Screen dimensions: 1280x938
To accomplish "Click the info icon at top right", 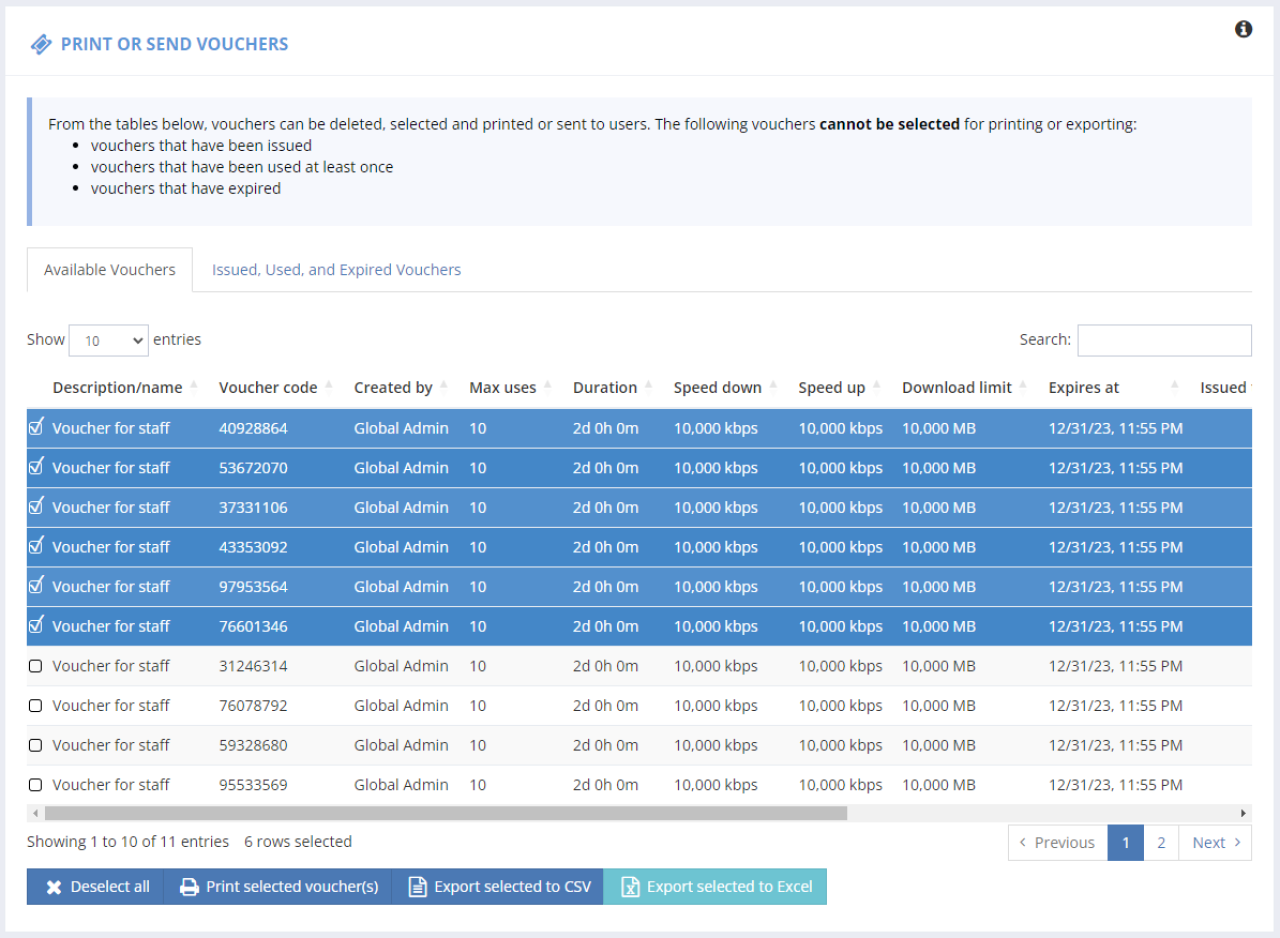I will coord(1243,29).
